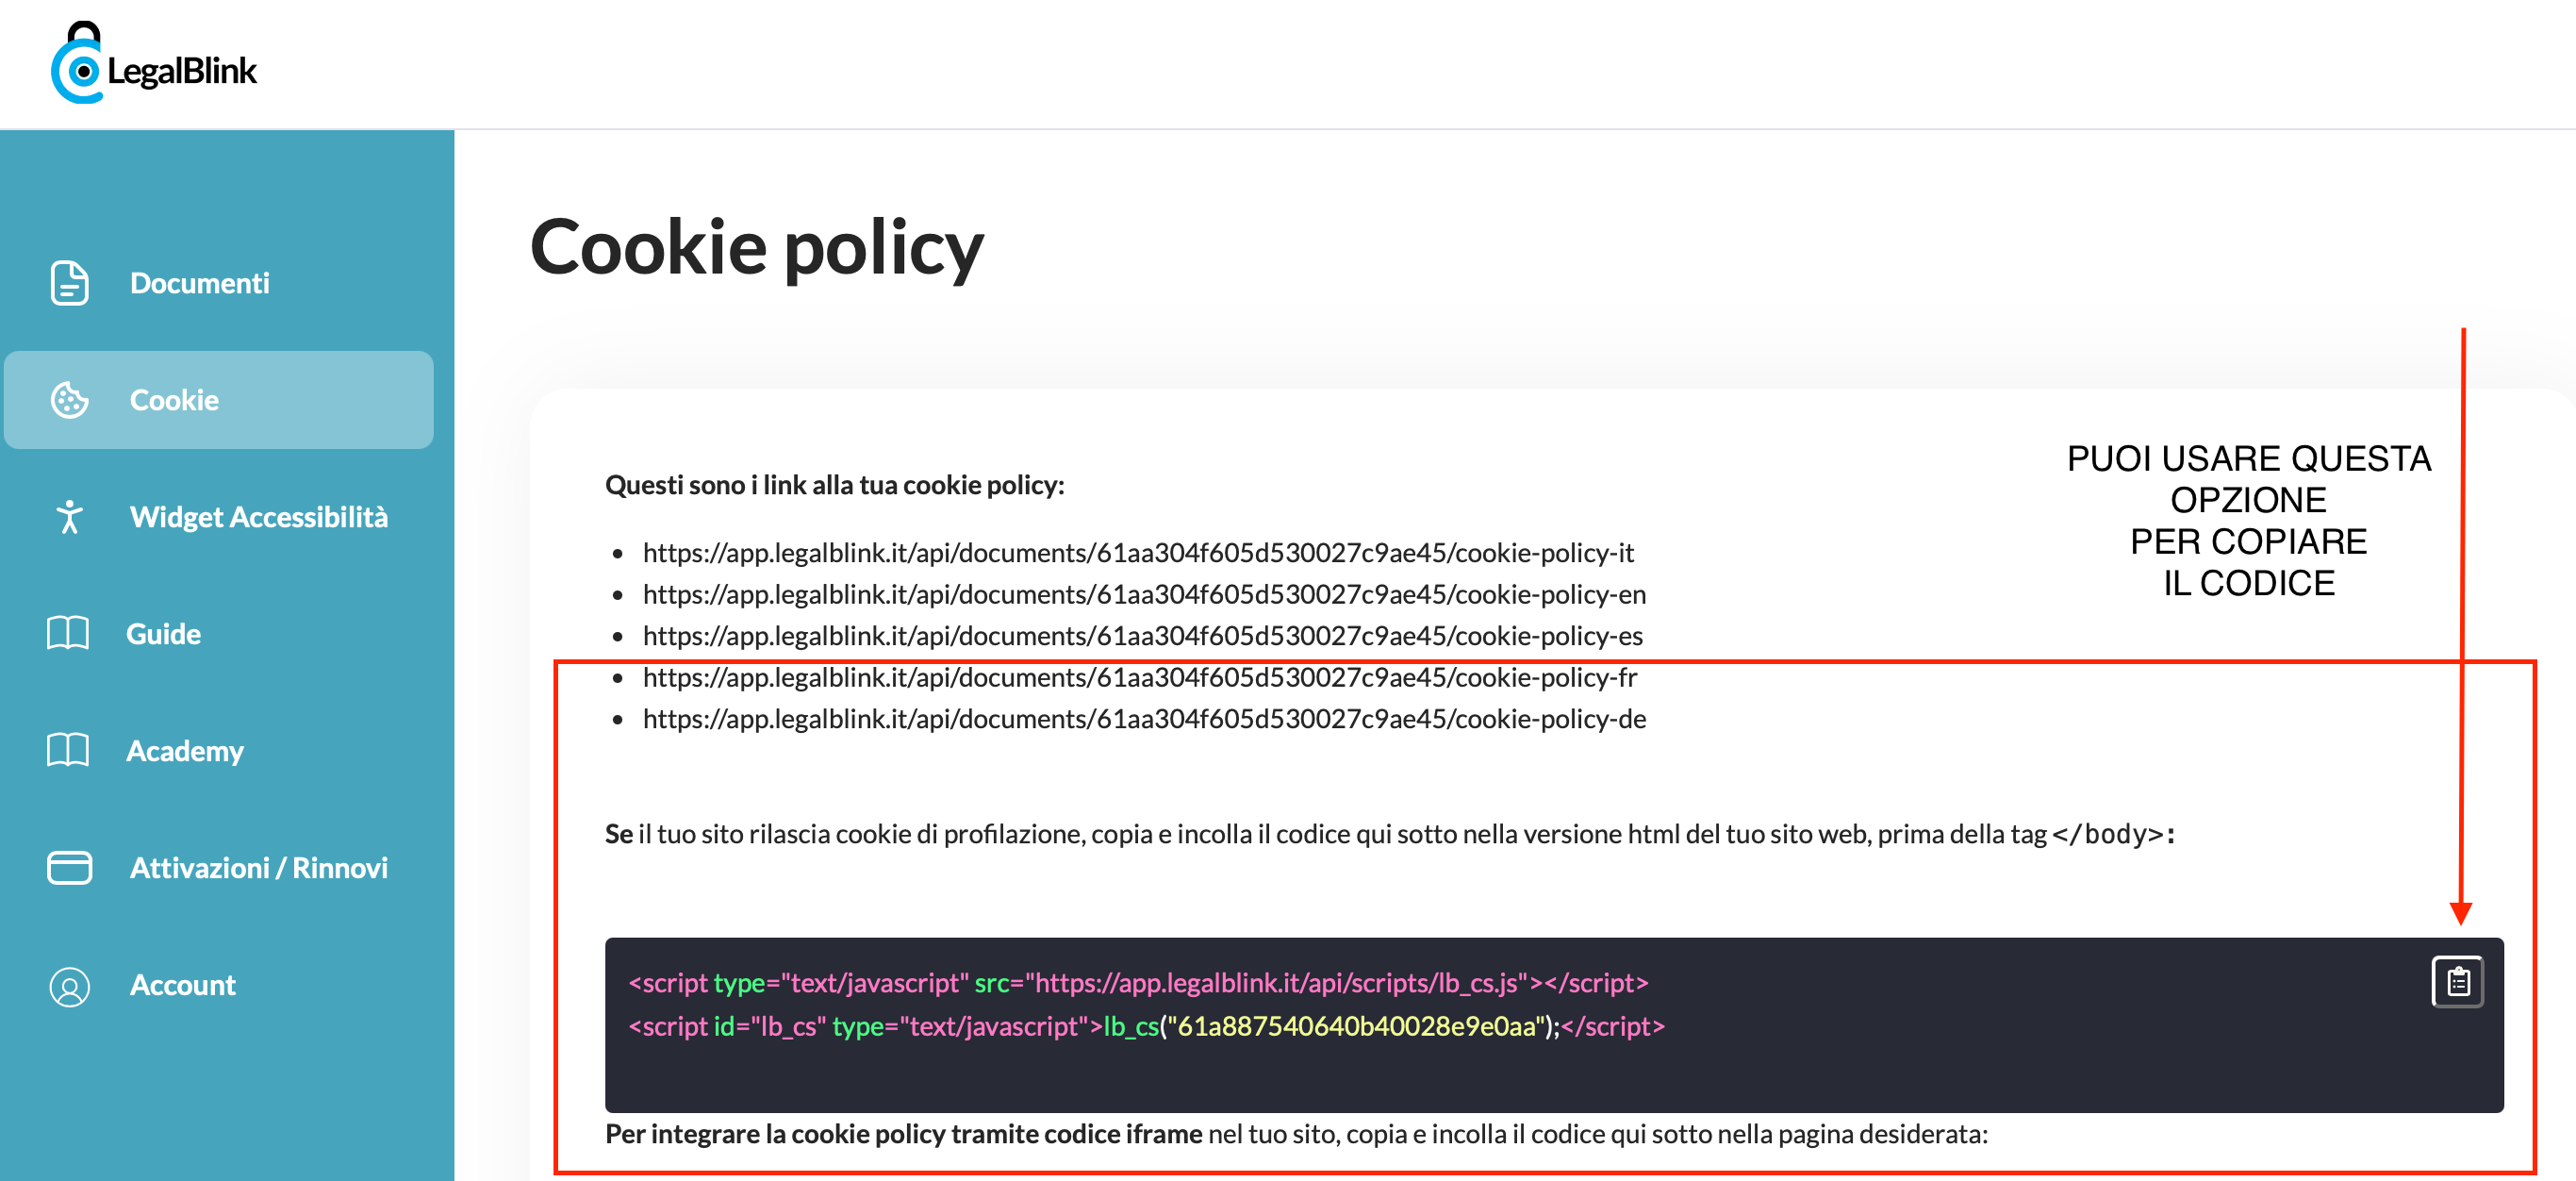Select the Cookie menu item
The image size is (2576, 1181).
[x=218, y=400]
